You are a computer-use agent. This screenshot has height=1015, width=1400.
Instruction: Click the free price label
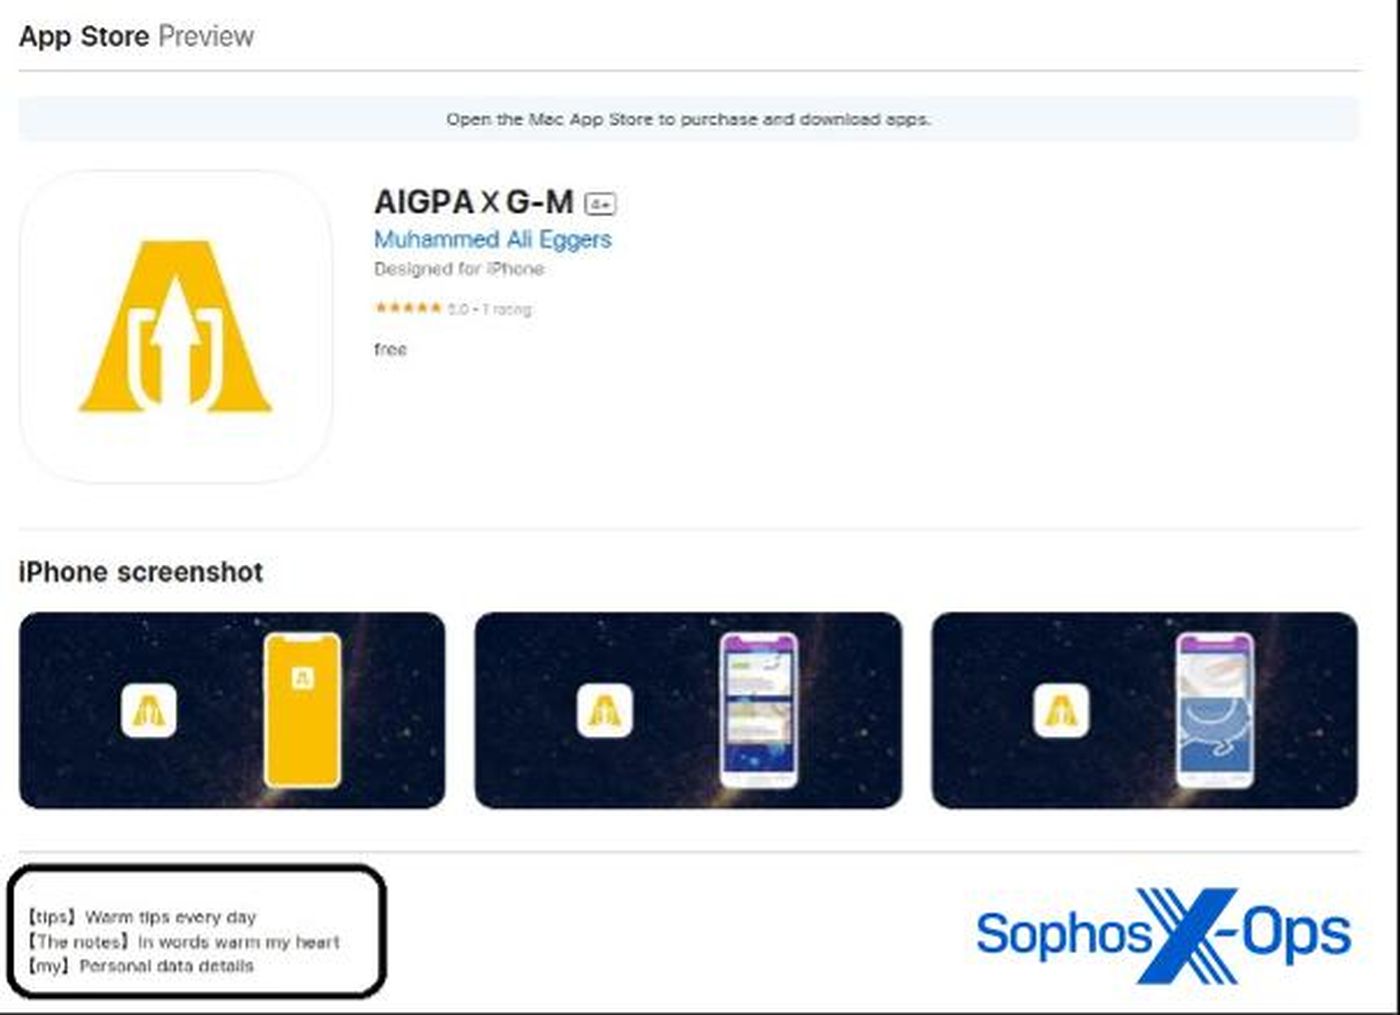390,349
